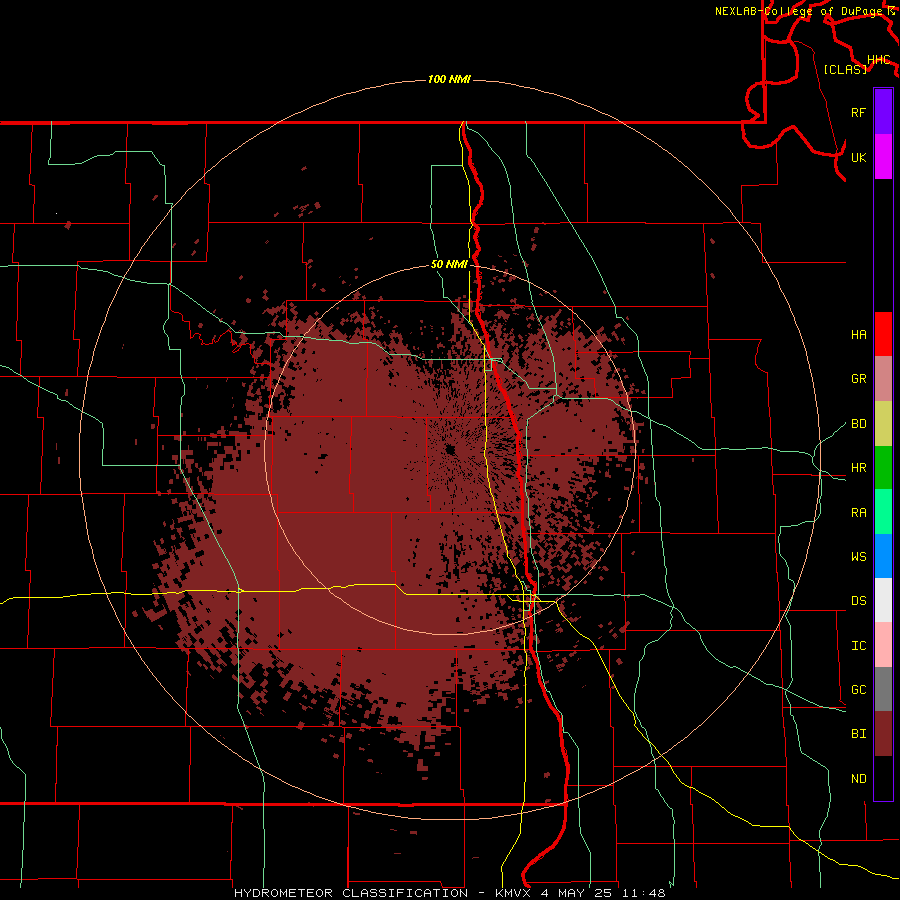Viewport: 900px width, 900px height.
Task: Click the radar site center dot
Action: 451,449
